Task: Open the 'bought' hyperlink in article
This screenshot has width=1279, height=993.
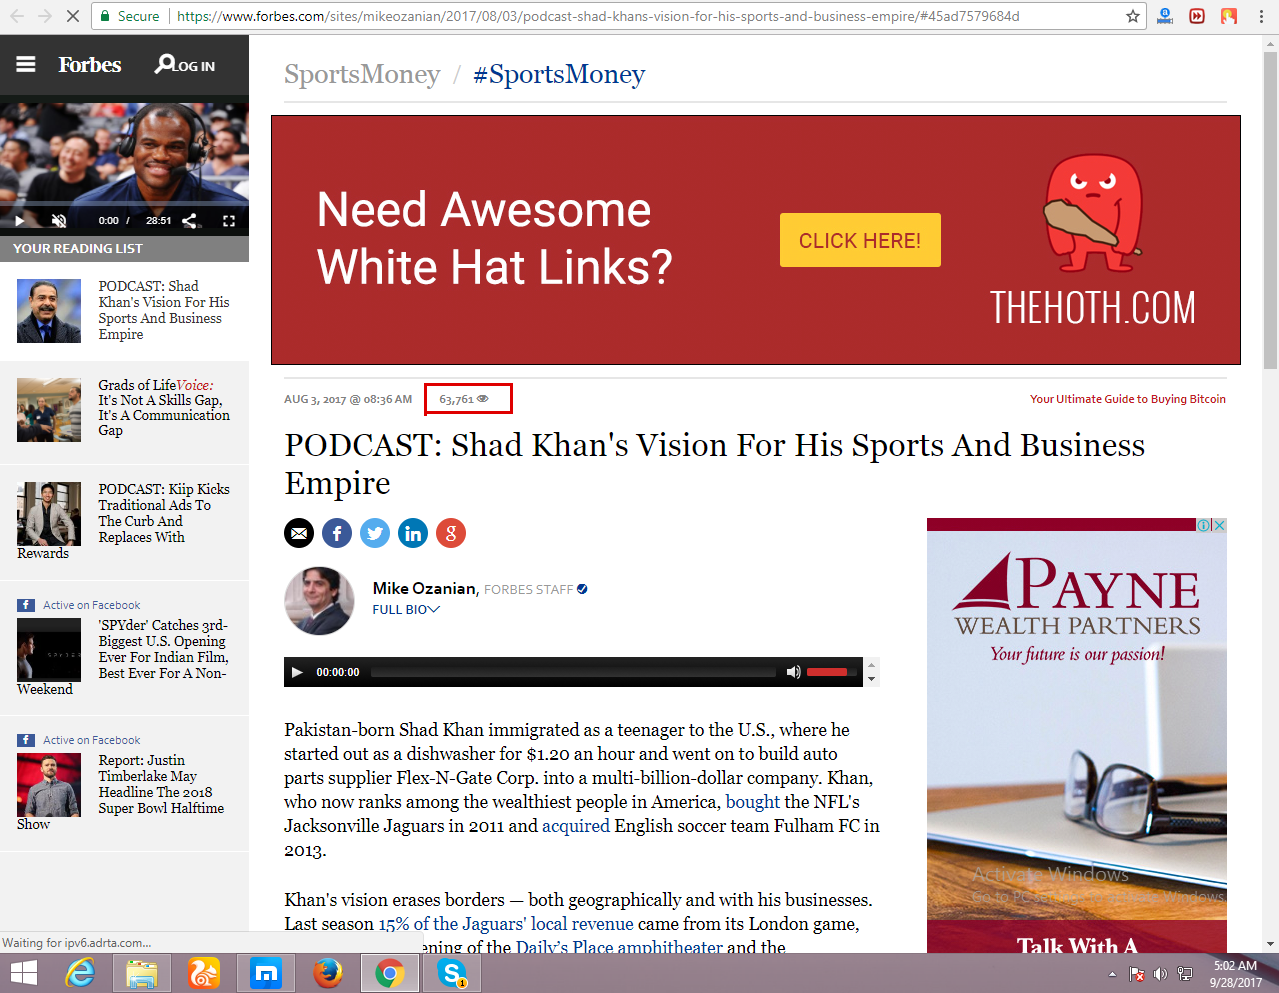Action: 753,802
